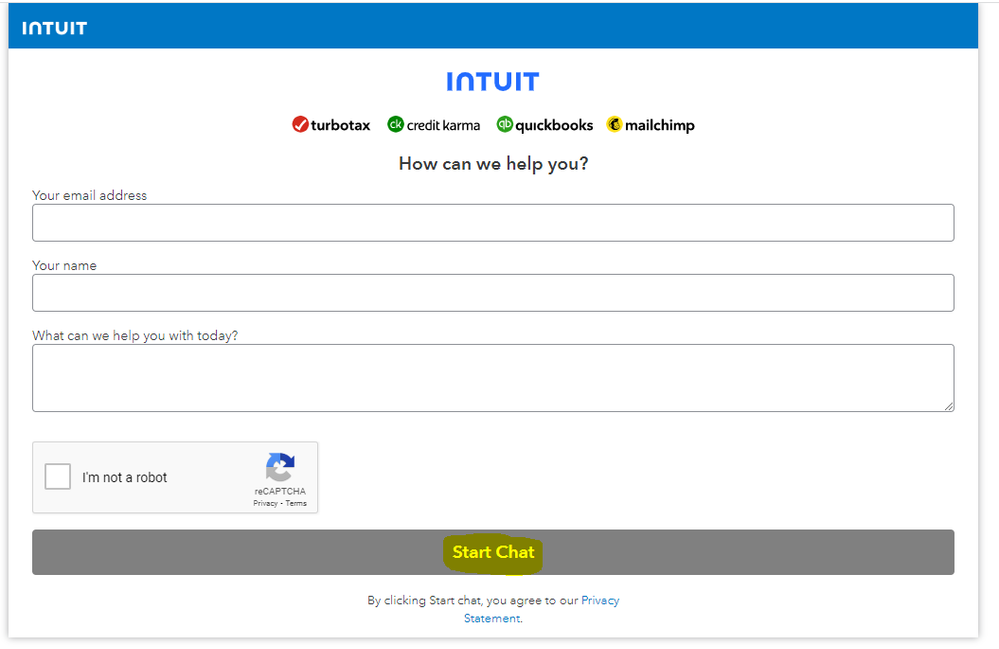Focus the Your email address field

pyautogui.click(x=493, y=223)
